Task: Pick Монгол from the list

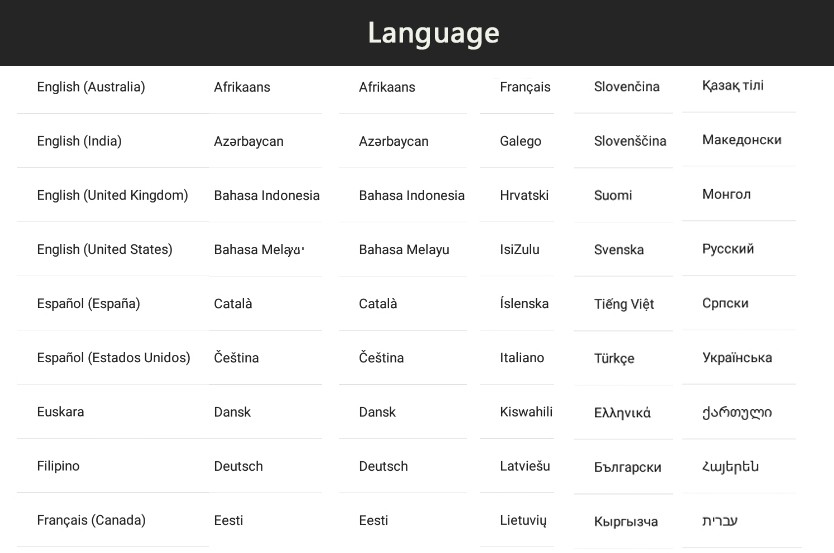Action: pos(739,194)
